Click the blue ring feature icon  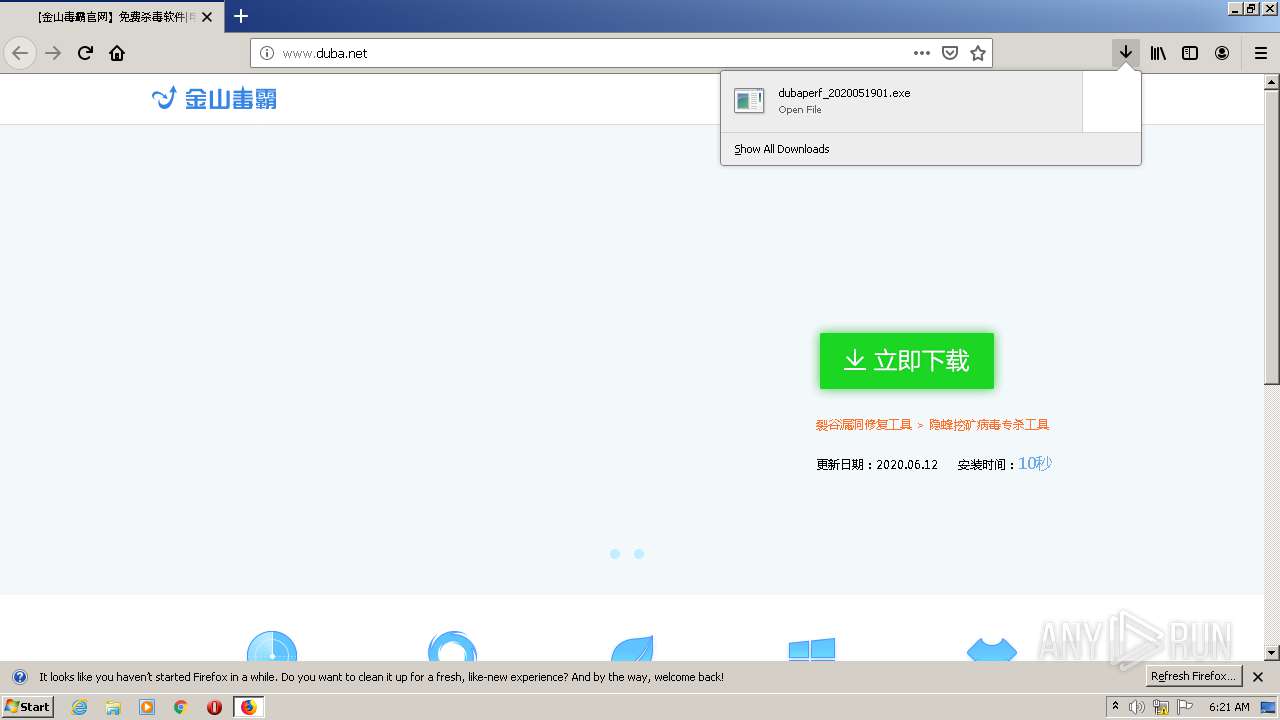tap(452, 646)
